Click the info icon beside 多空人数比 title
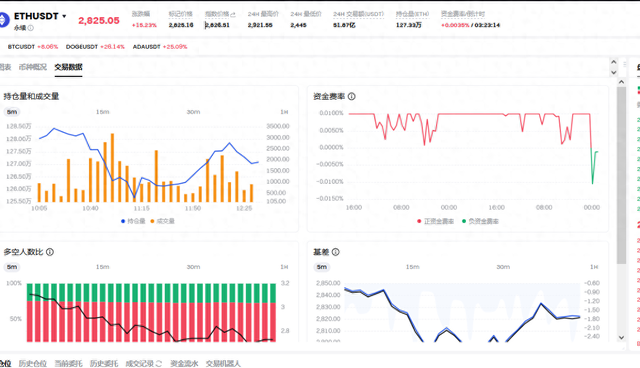Screen dimensions: 640x368 point(50,252)
